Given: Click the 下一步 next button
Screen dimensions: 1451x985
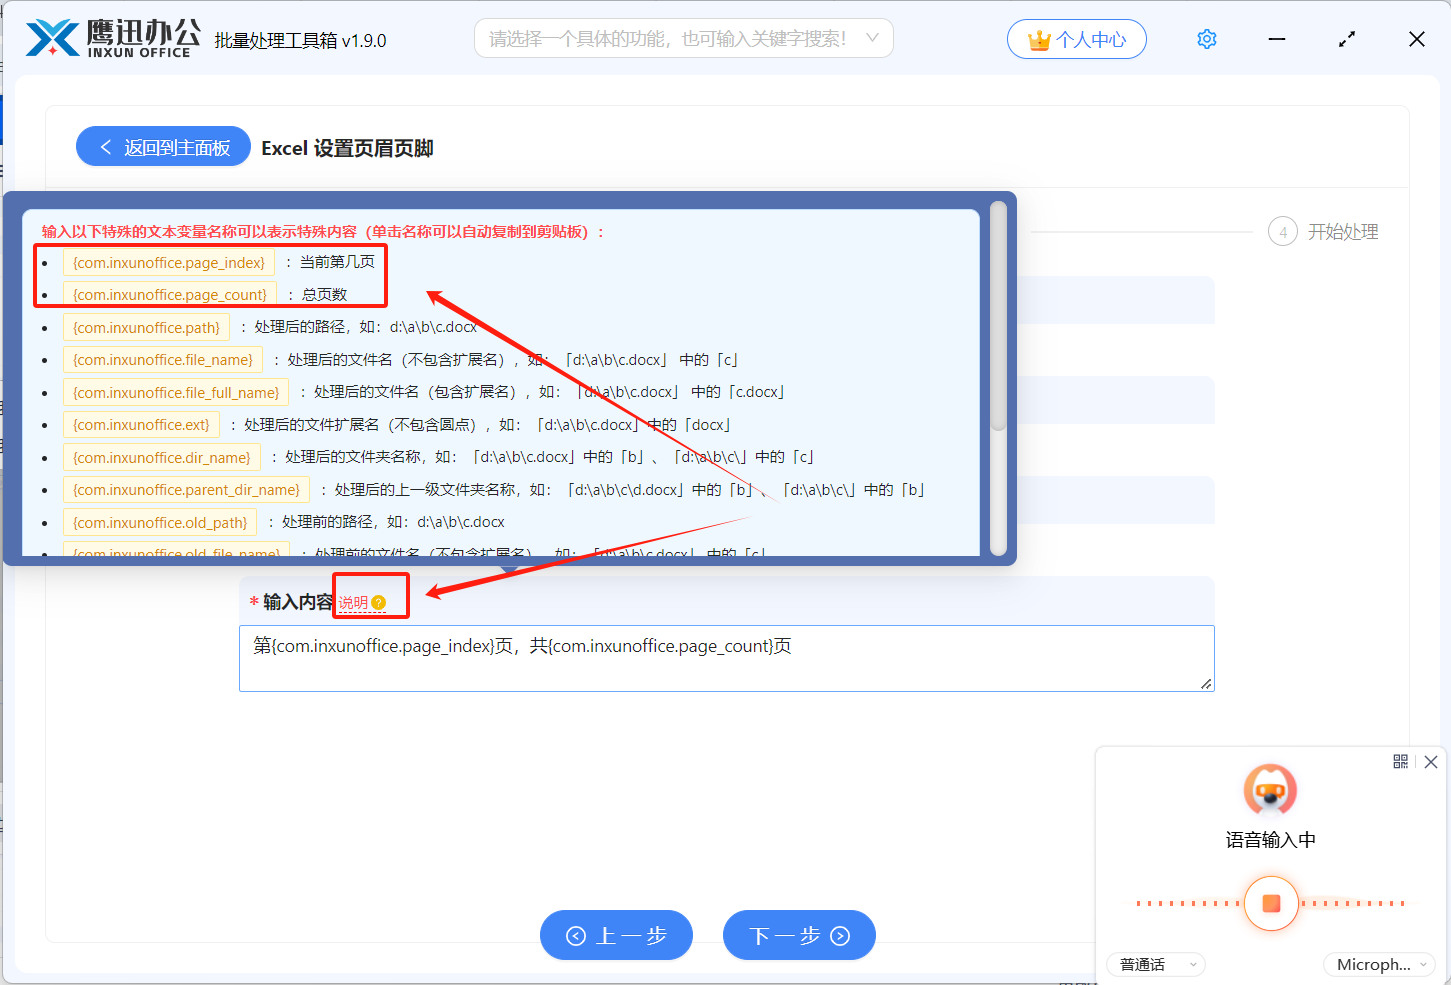Looking at the screenshot, I should click(799, 935).
